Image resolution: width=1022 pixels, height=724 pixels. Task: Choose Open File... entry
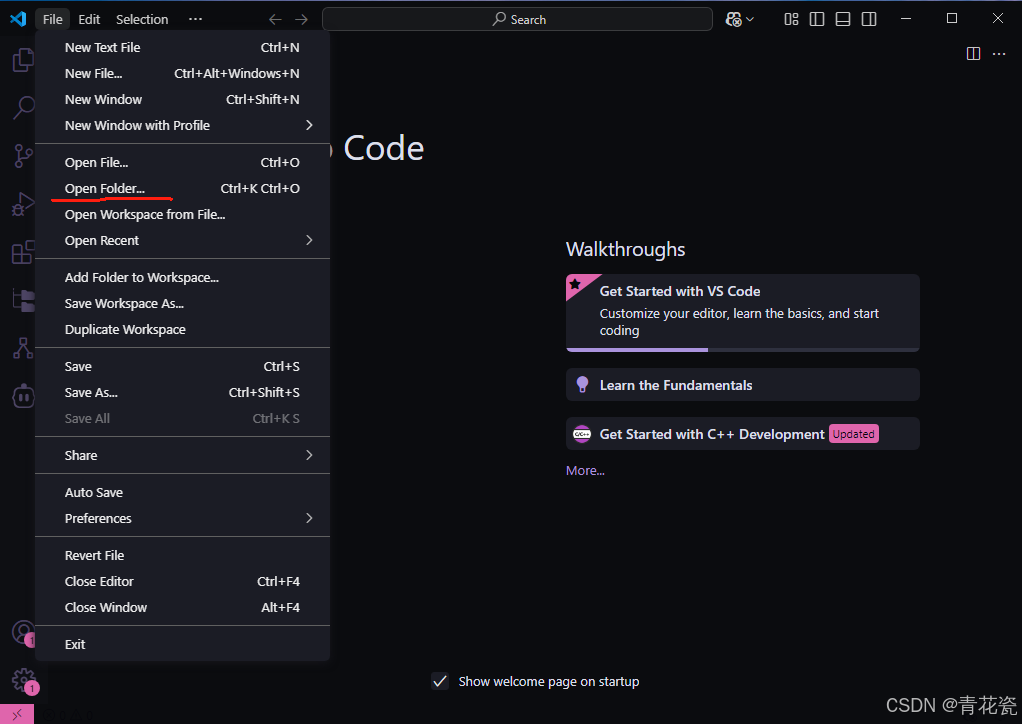pyautogui.click(x=182, y=162)
